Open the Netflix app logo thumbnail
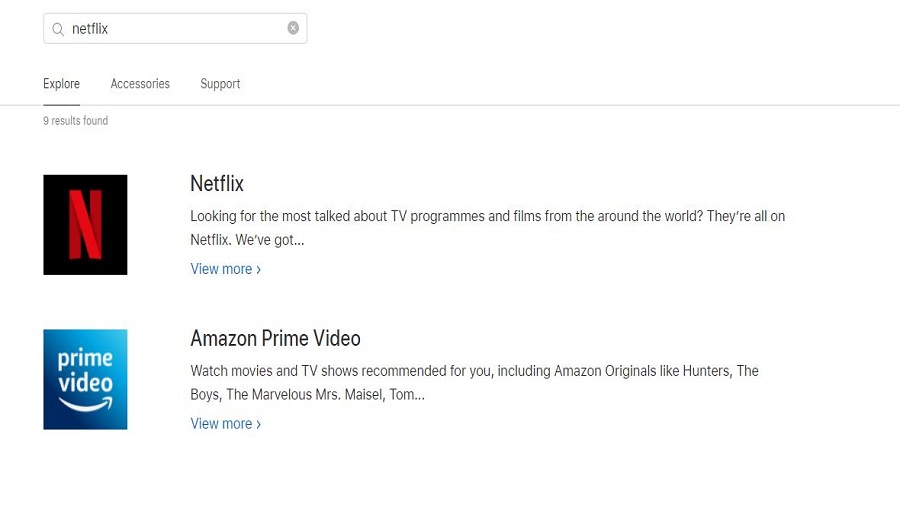Viewport: 900px width, 506px height. tap(85, 225)
